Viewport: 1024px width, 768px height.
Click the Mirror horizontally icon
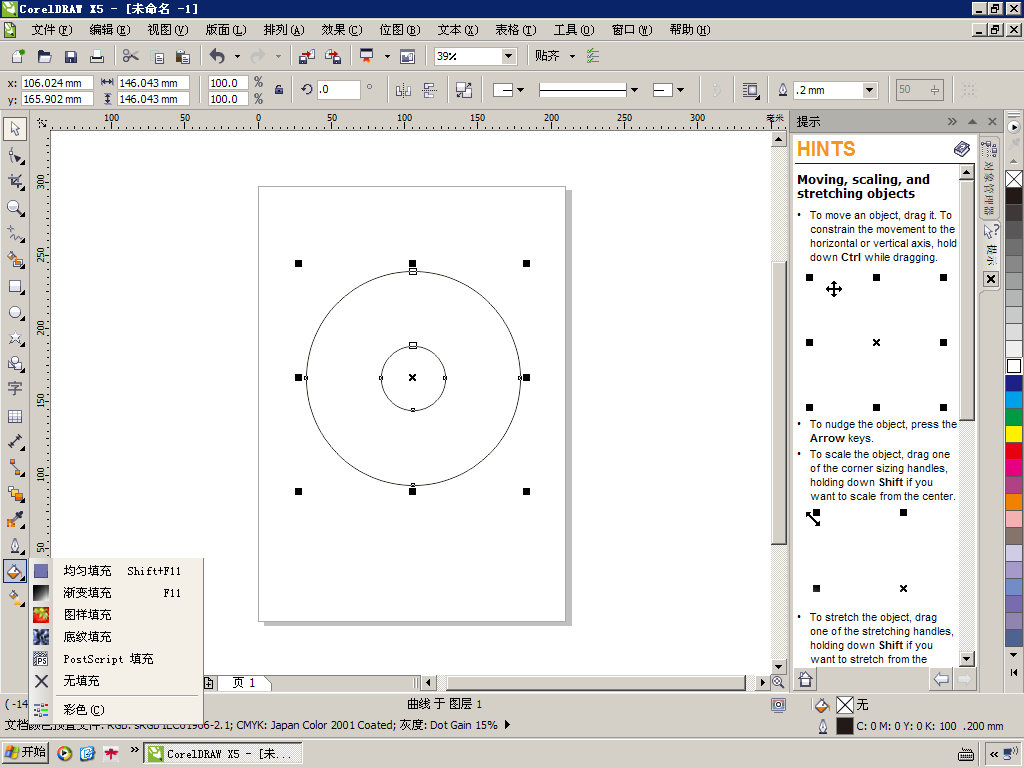tap(403, 90)
